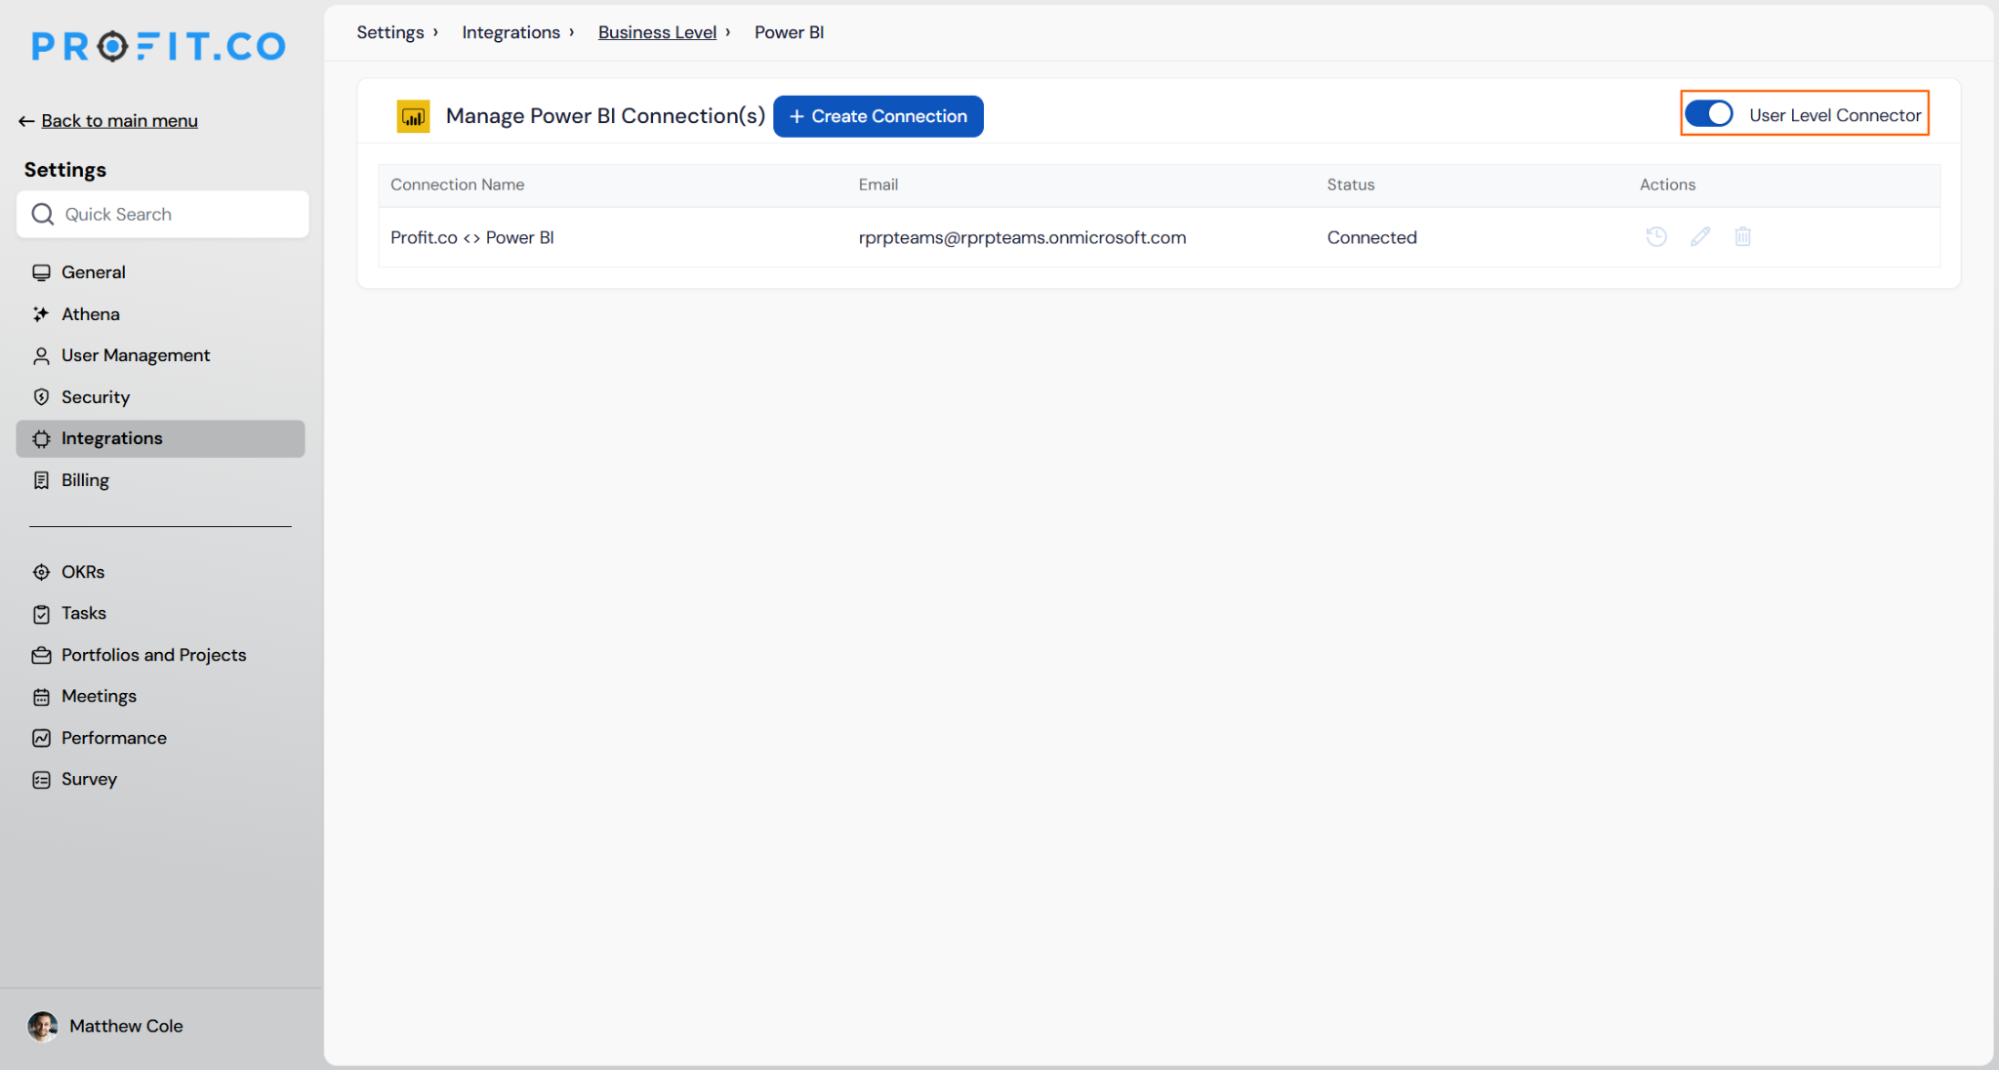Open history for Profit.co <> Power BI connection
The height and width of the screenshot is (1070, 1999).
point(1656,237)
